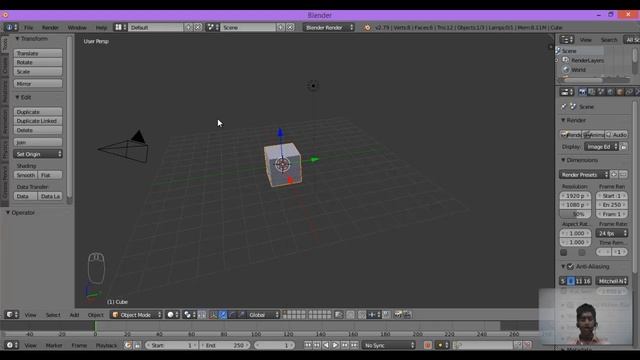Image resolution: width=640 pixels, height=360 pixels.
Task: Open the pivot point menu
Action: [x=189, y=315]
